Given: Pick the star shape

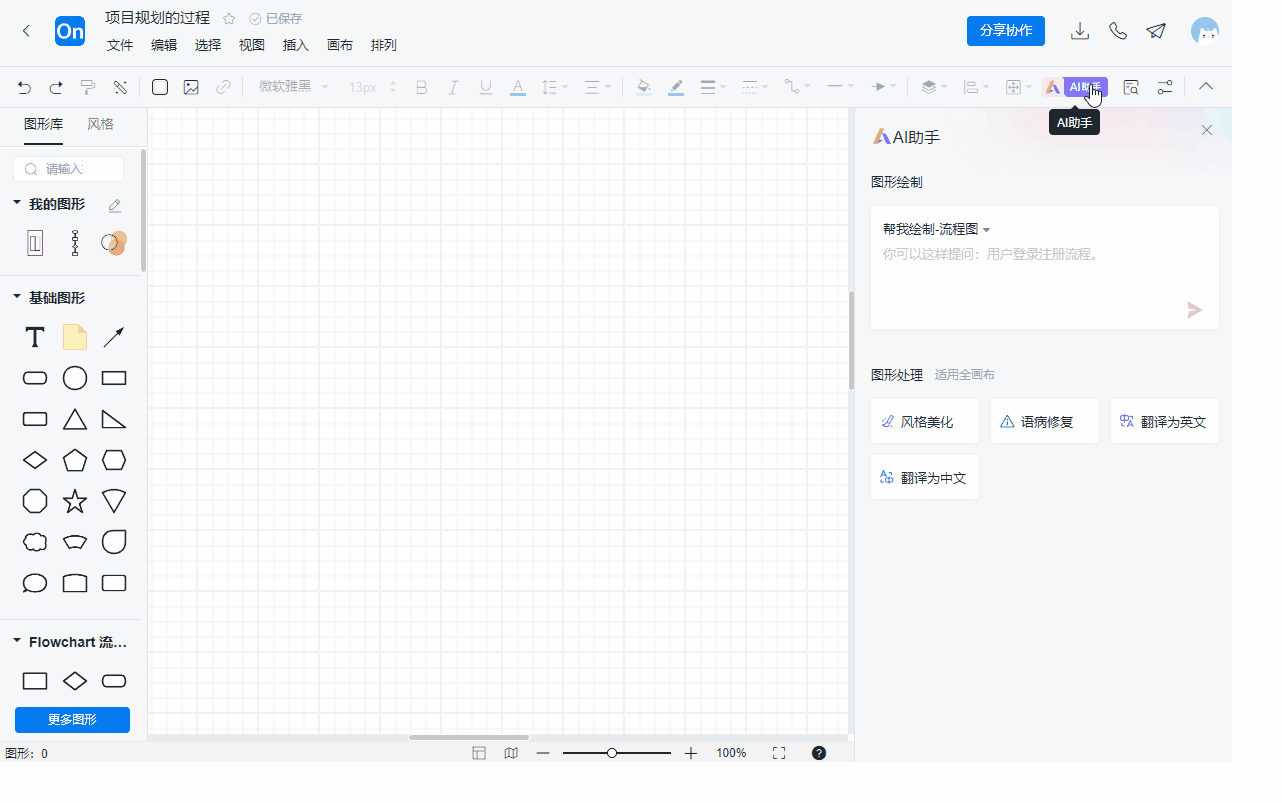Looking at the screenshot, I should [x=75, y=501].
